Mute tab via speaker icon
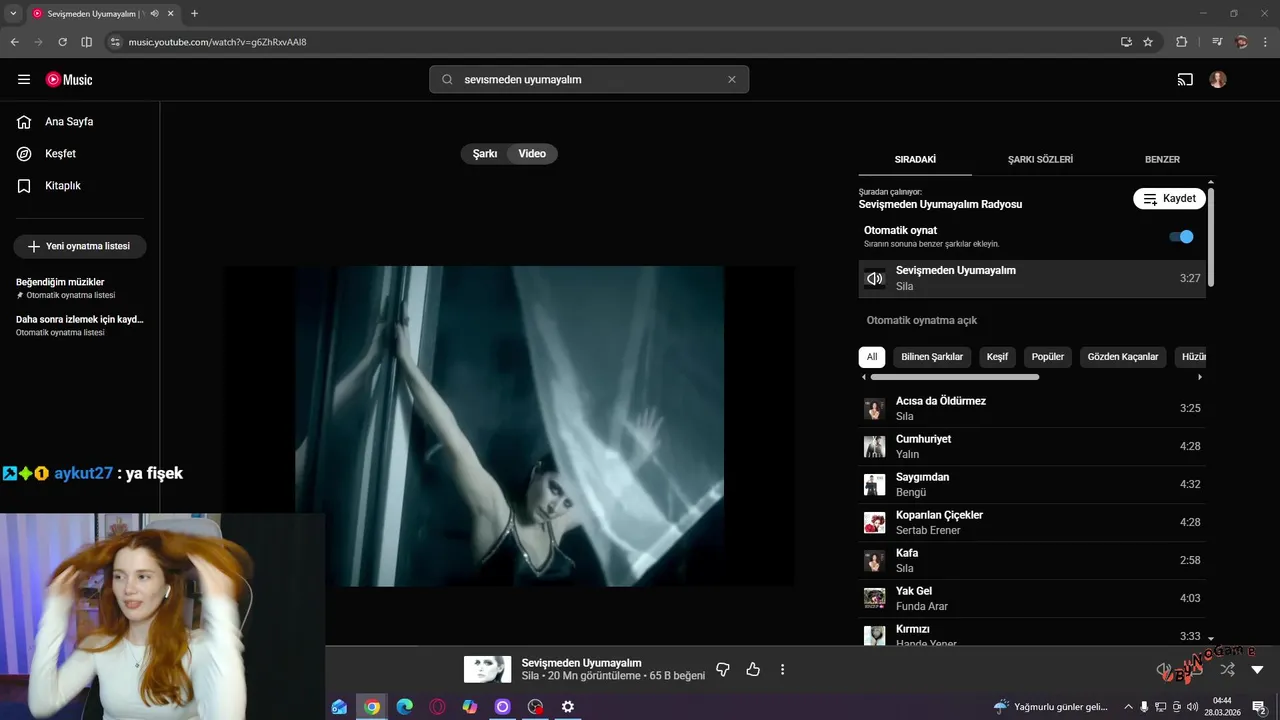 [154, 13]
